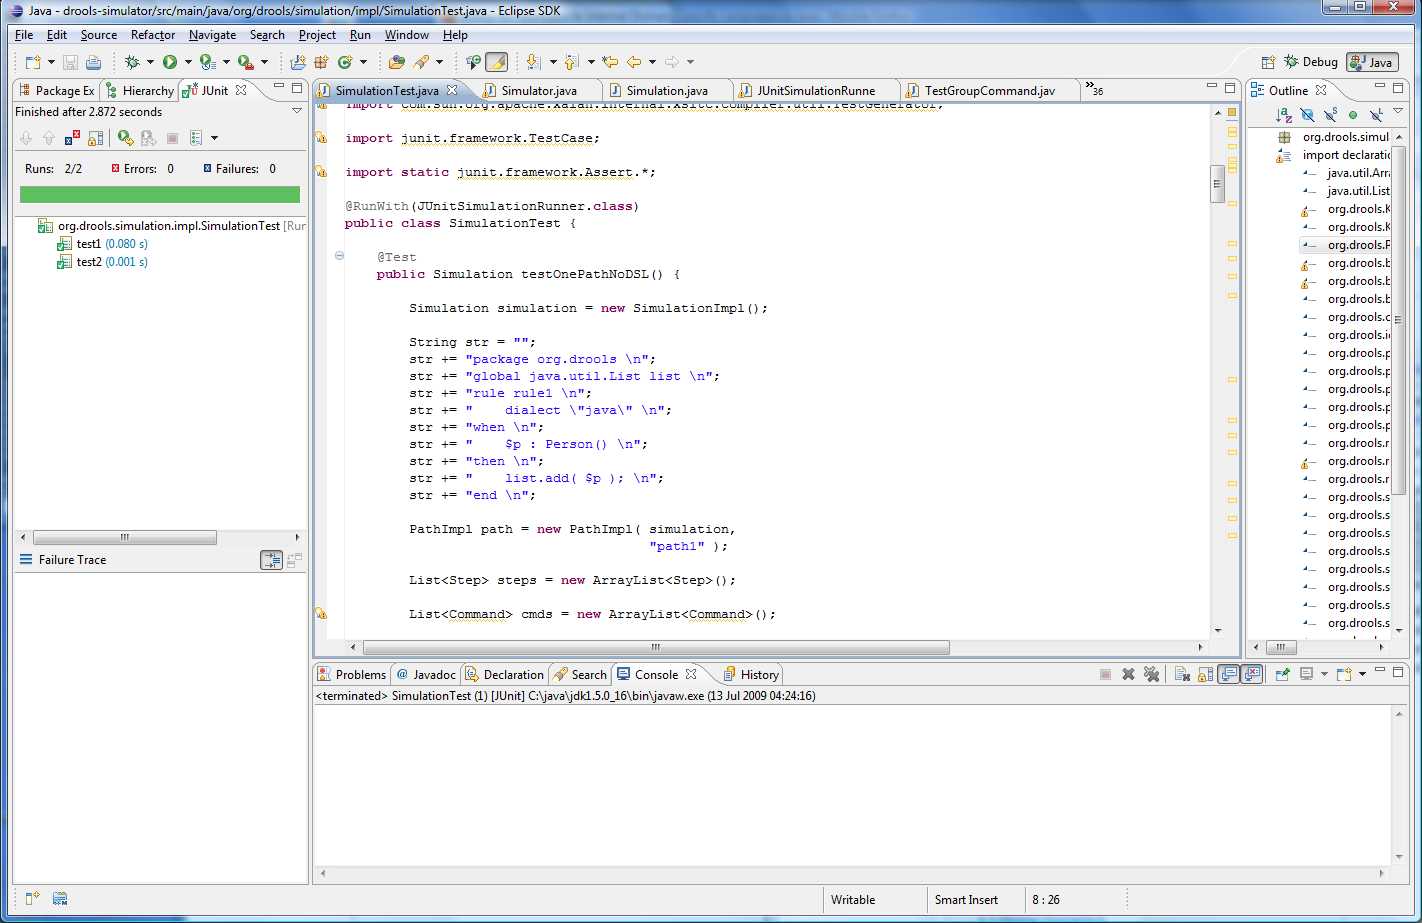Switch to the Debug perspective

[1310, 62]
